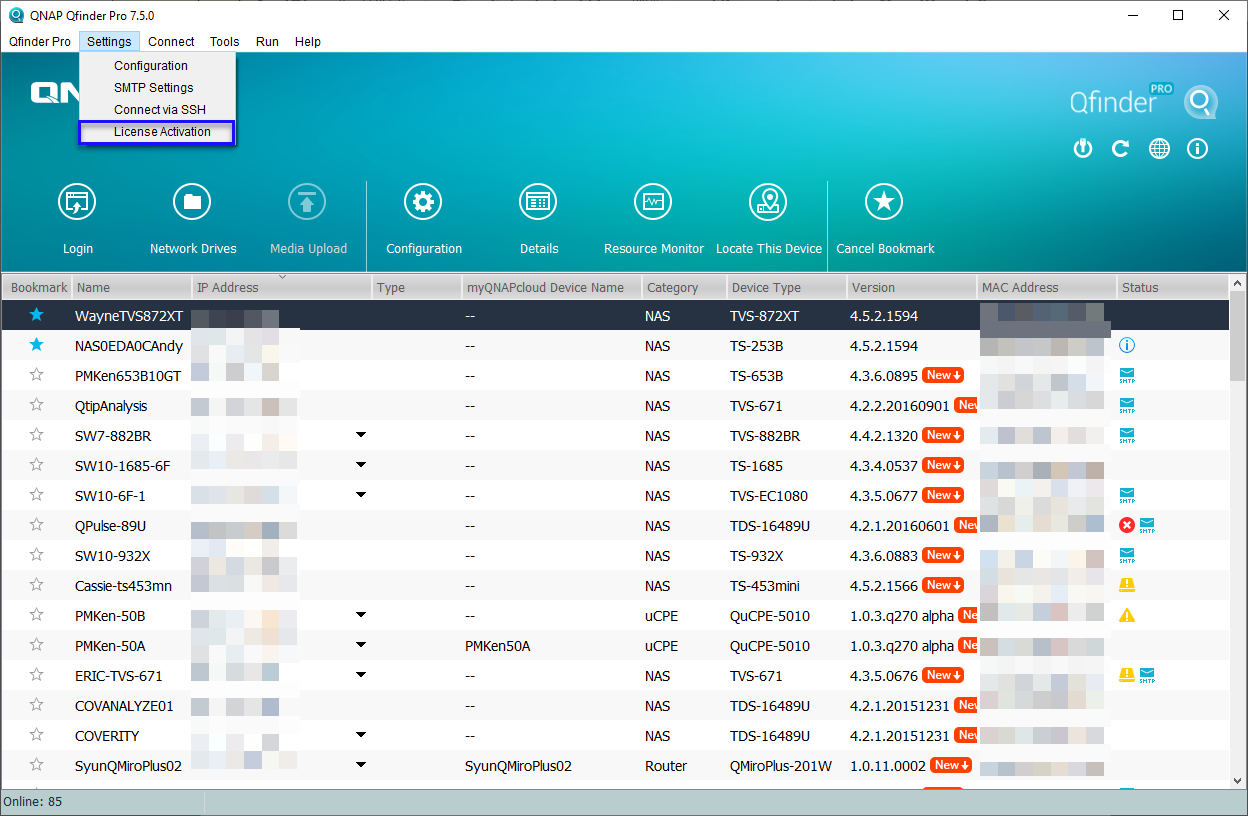Open the Help menu
The width and height of the screenshot is (1248, 816).
click(x=308, y=42)
